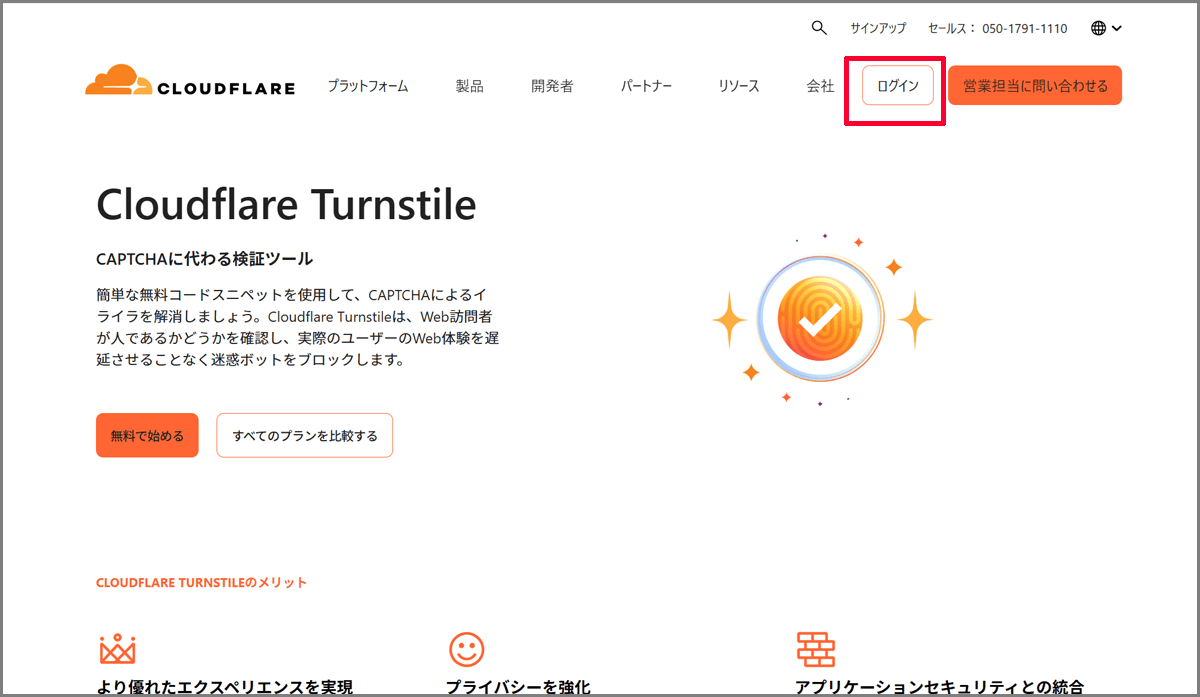
Task: Open the パートナー menu
Action: point(646,86)
